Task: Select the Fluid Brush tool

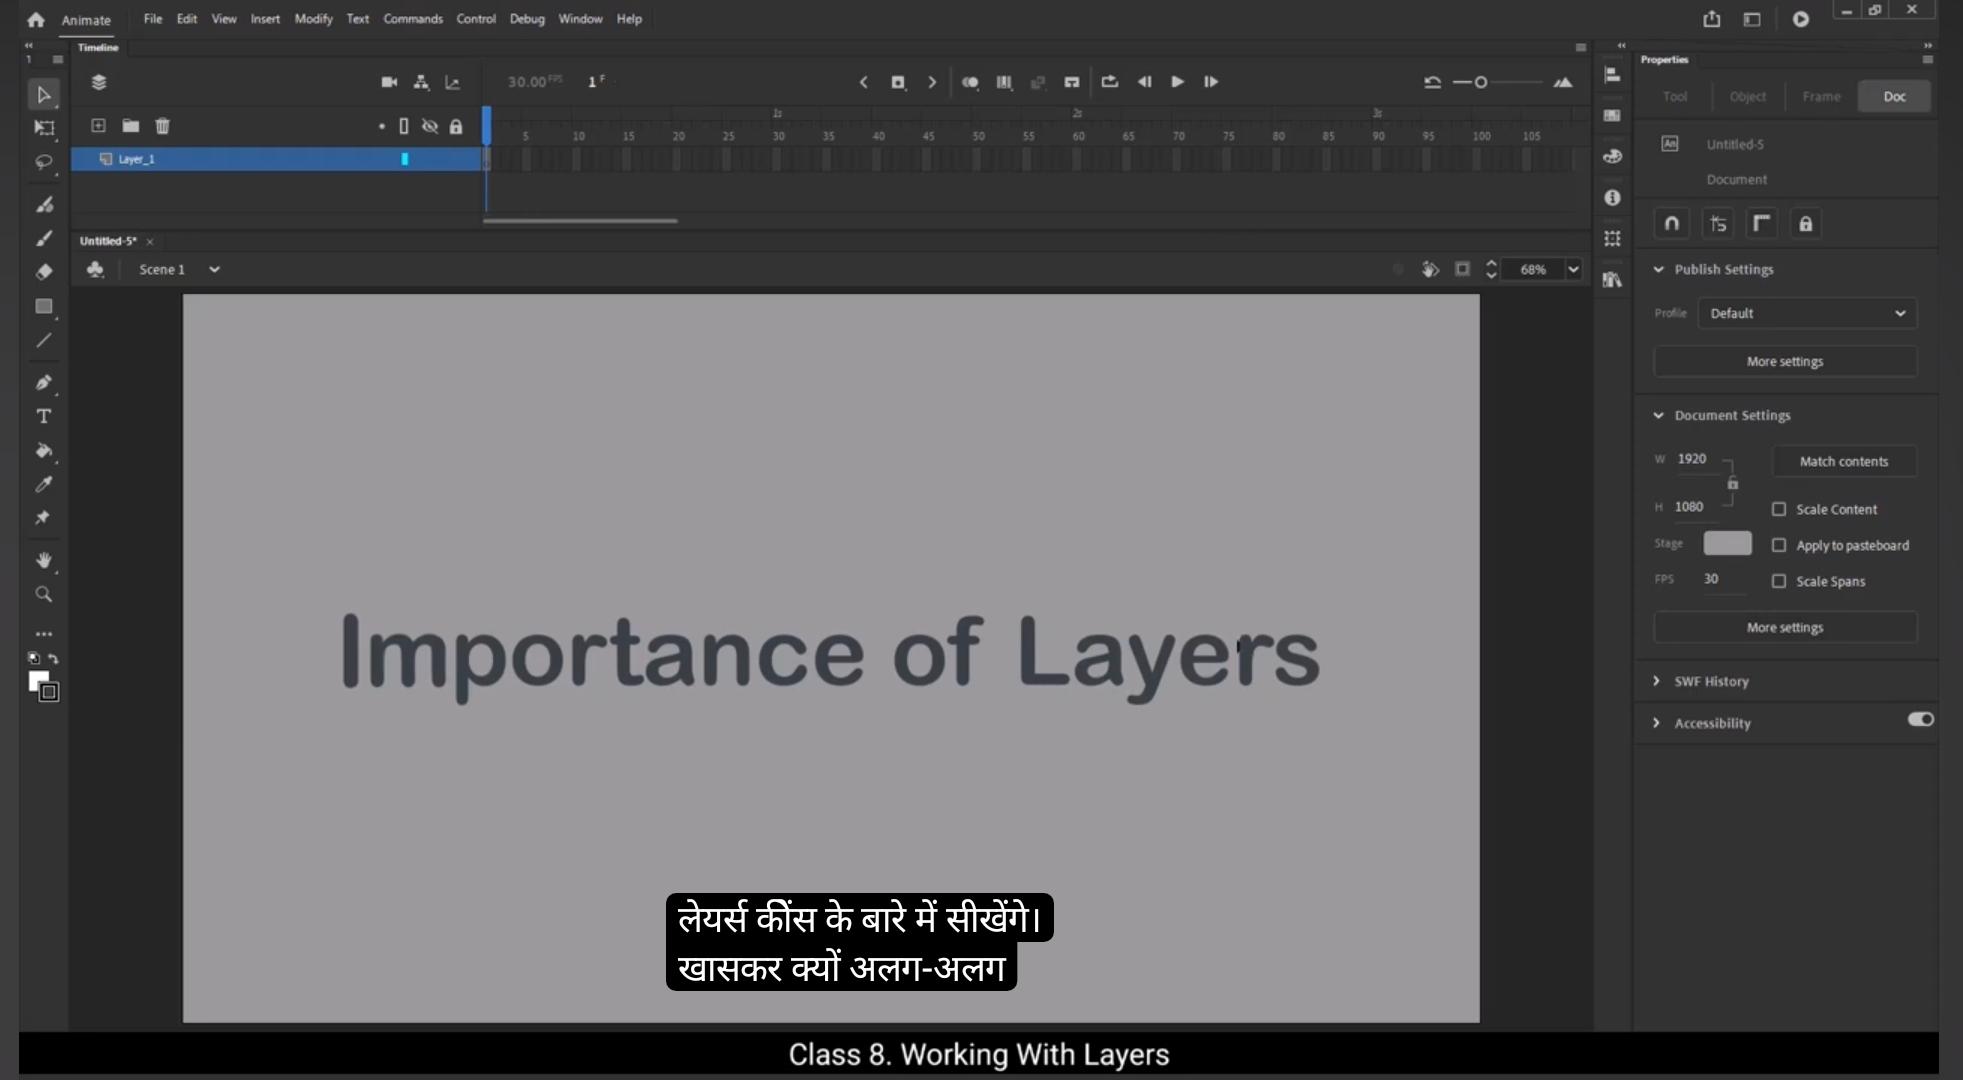Action: point(43,204)
